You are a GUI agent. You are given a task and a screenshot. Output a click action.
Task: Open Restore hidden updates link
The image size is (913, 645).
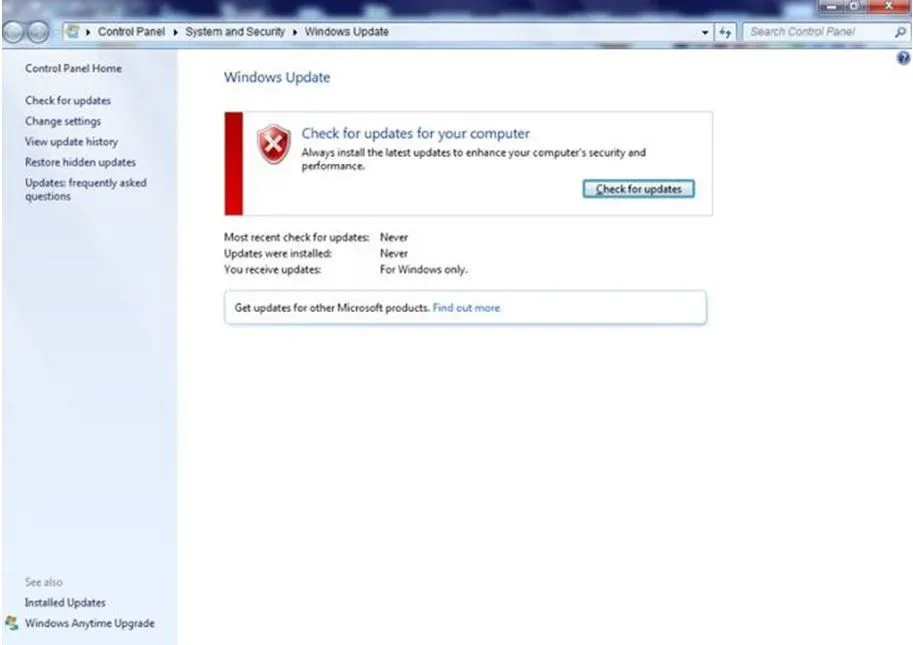point(80,162)
